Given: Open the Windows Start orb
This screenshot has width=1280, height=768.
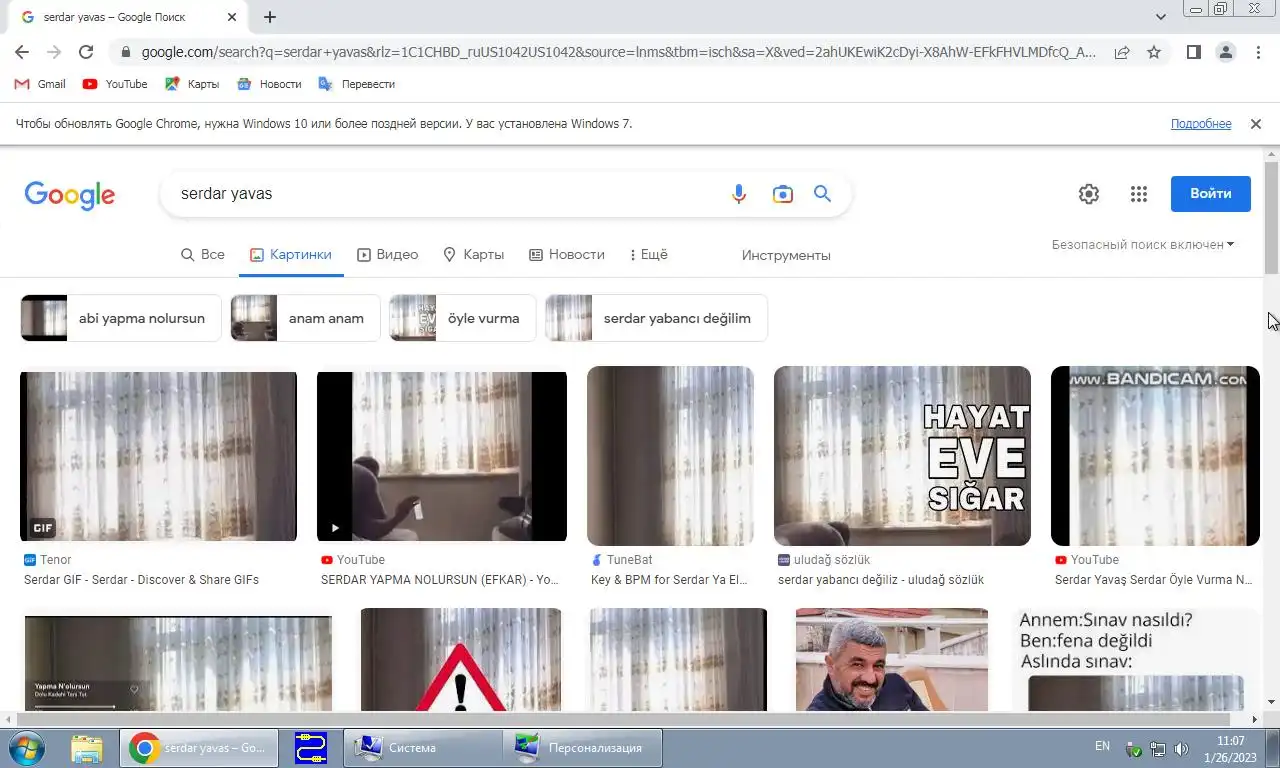Looking at the screenshot, I should (25, 747).
